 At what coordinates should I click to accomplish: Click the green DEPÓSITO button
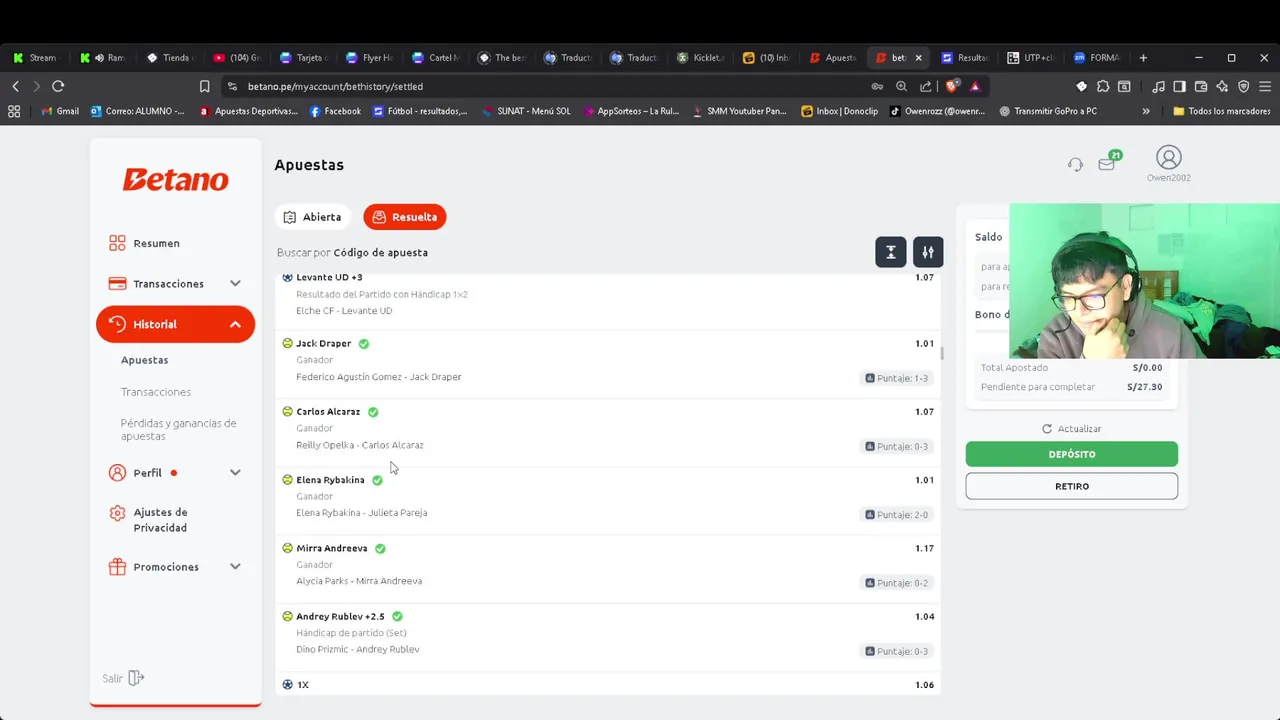tap(1072, 454)
